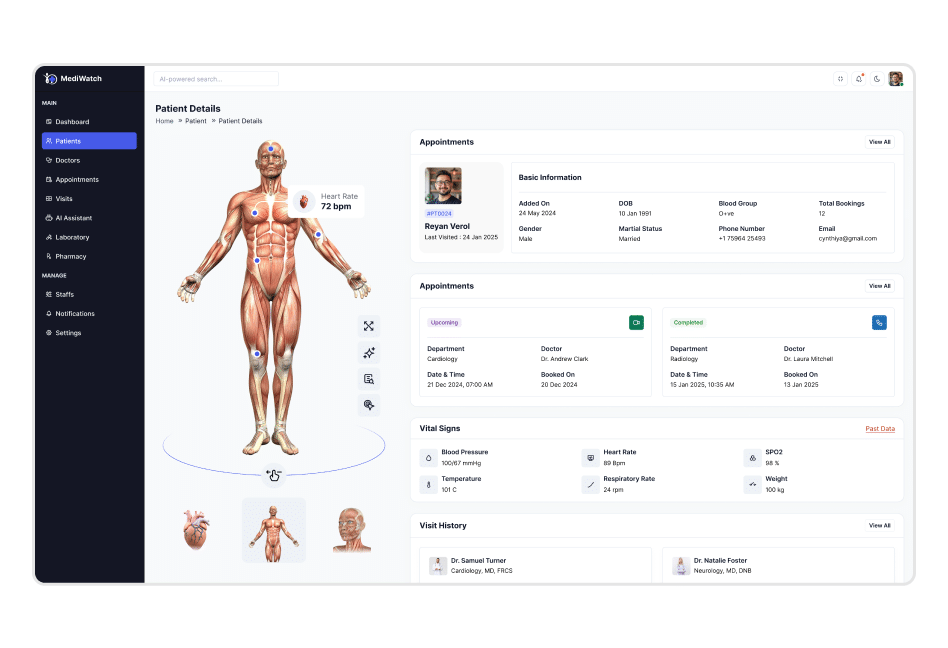Select the fullscreen expand icon beside body model

pyautogui.click(x=368, y=325)
